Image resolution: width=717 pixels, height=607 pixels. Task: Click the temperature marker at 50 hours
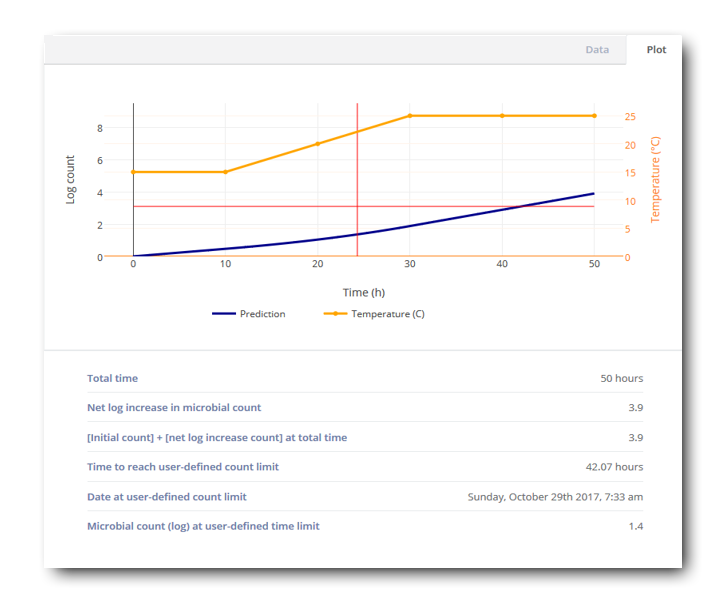pyautogui.click(x=594, y=116)
